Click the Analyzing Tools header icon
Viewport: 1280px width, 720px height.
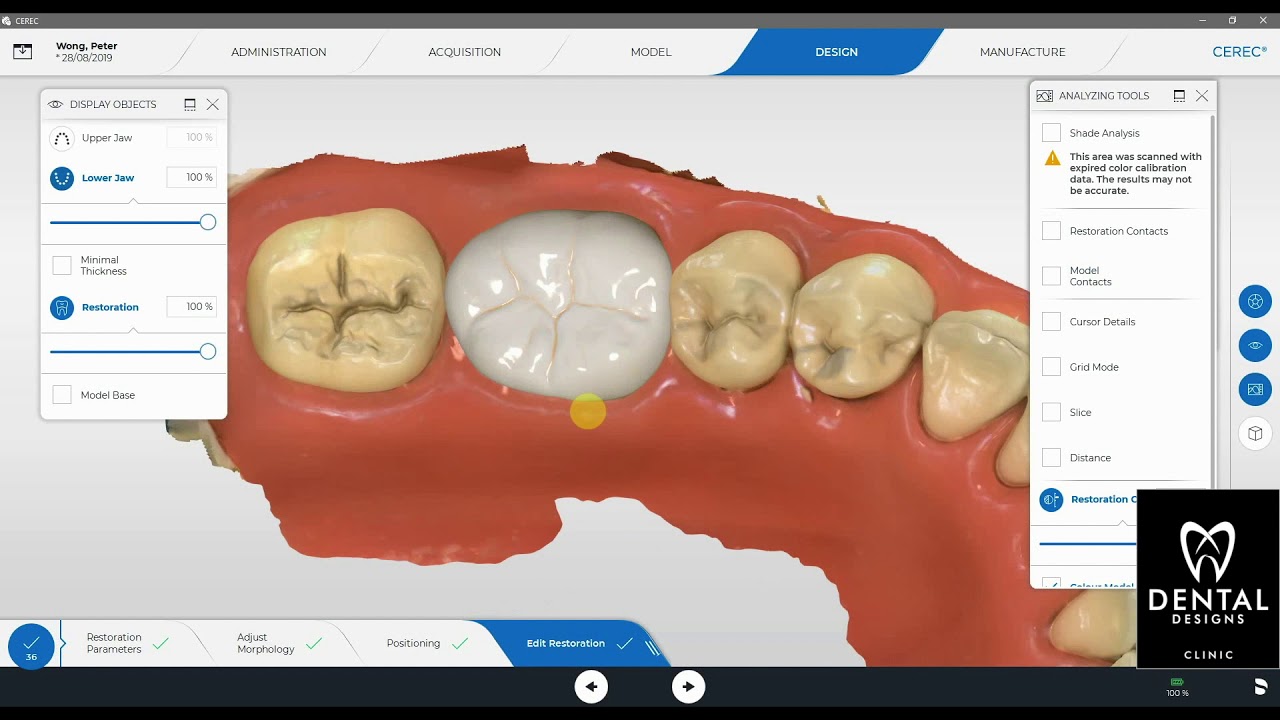(x=1045, y=96)
